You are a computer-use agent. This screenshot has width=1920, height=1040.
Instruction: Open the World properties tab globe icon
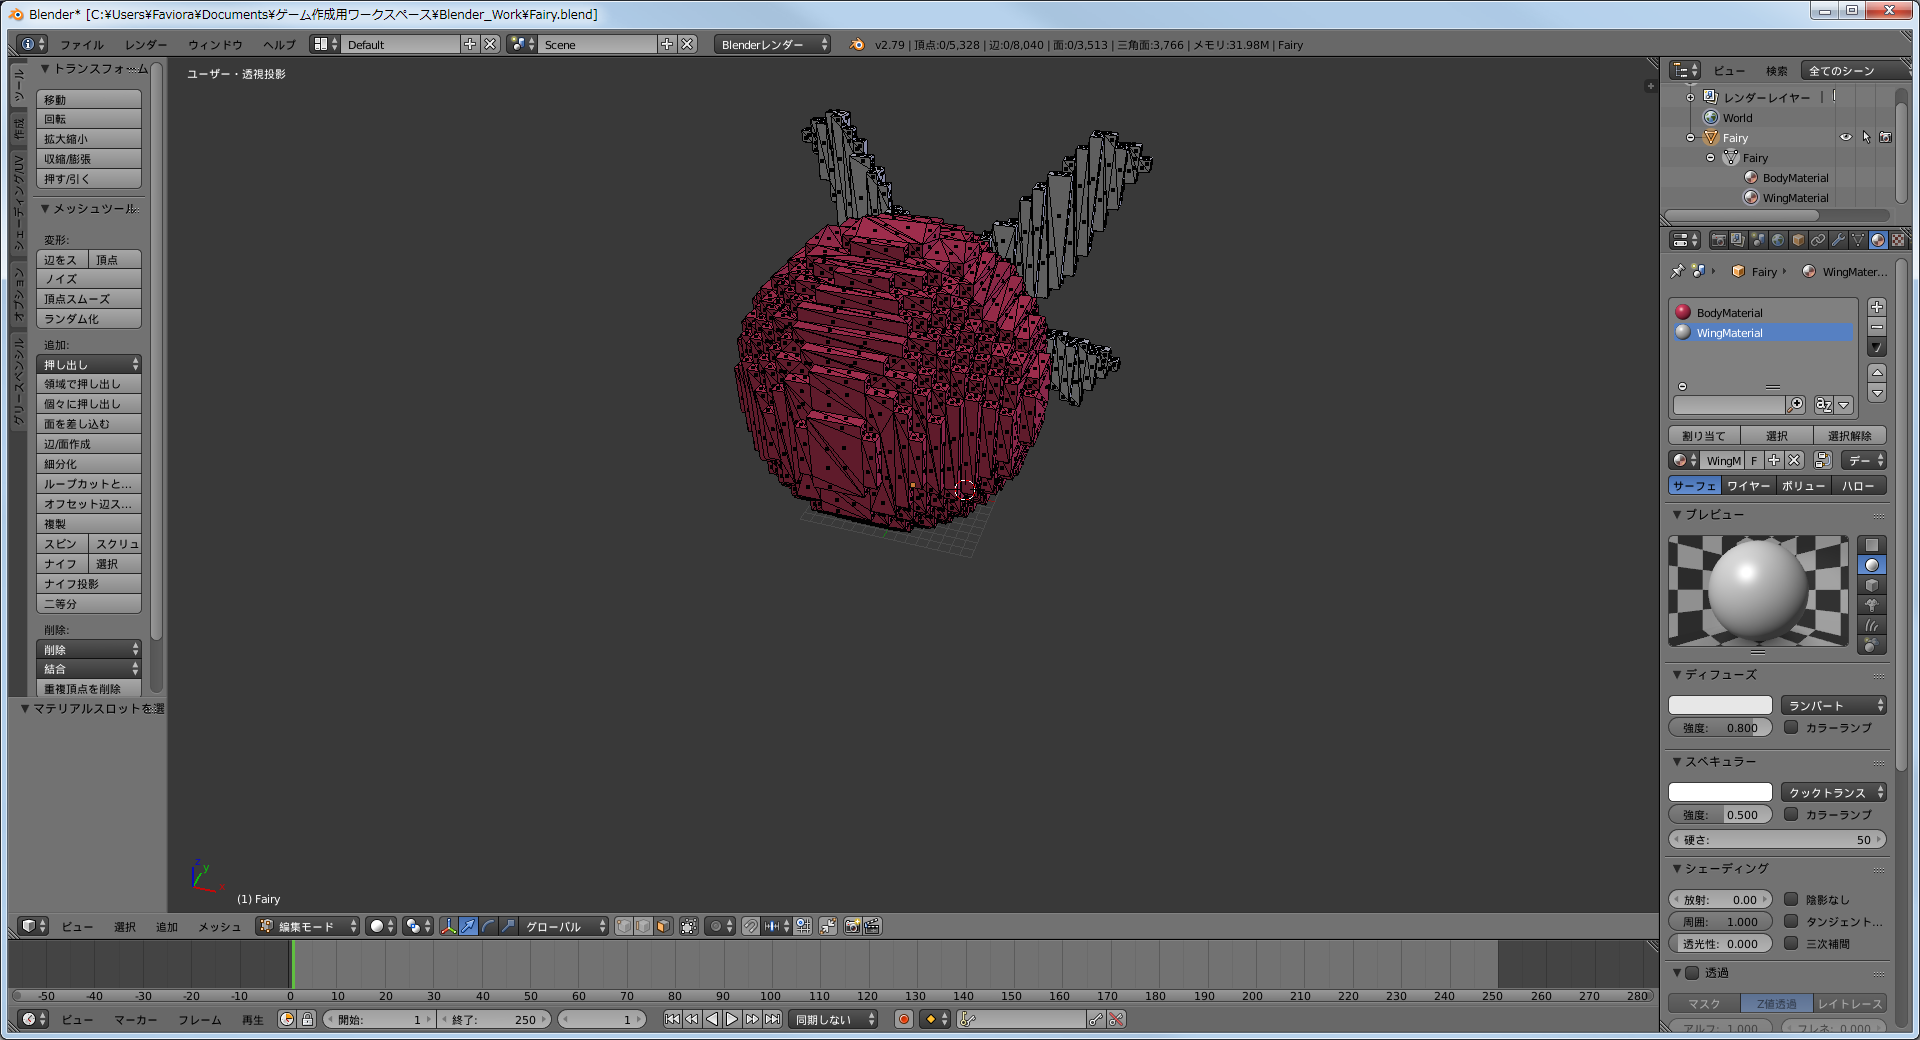[x=1778, y=240]
